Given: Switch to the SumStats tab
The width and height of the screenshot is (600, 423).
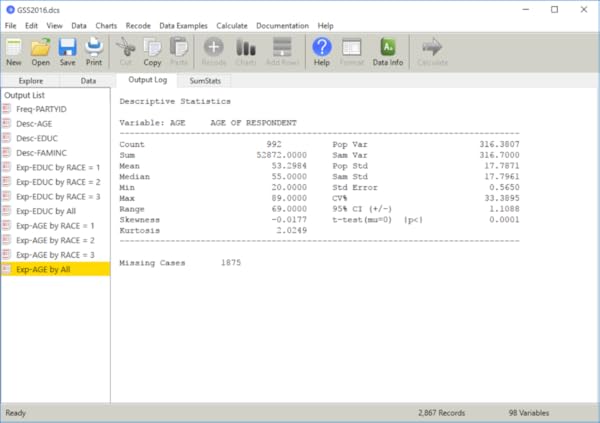Looking at the screenshot, I should point(205,81).
